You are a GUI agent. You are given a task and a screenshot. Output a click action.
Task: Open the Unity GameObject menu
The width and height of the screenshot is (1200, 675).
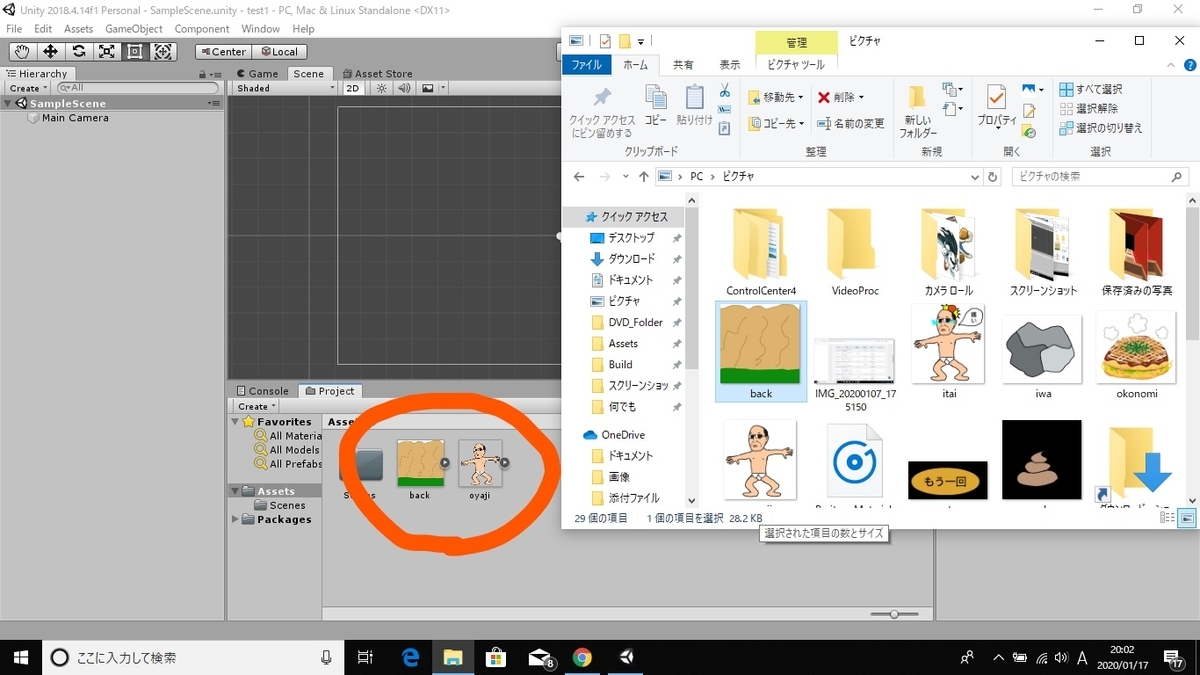[134, 29]
